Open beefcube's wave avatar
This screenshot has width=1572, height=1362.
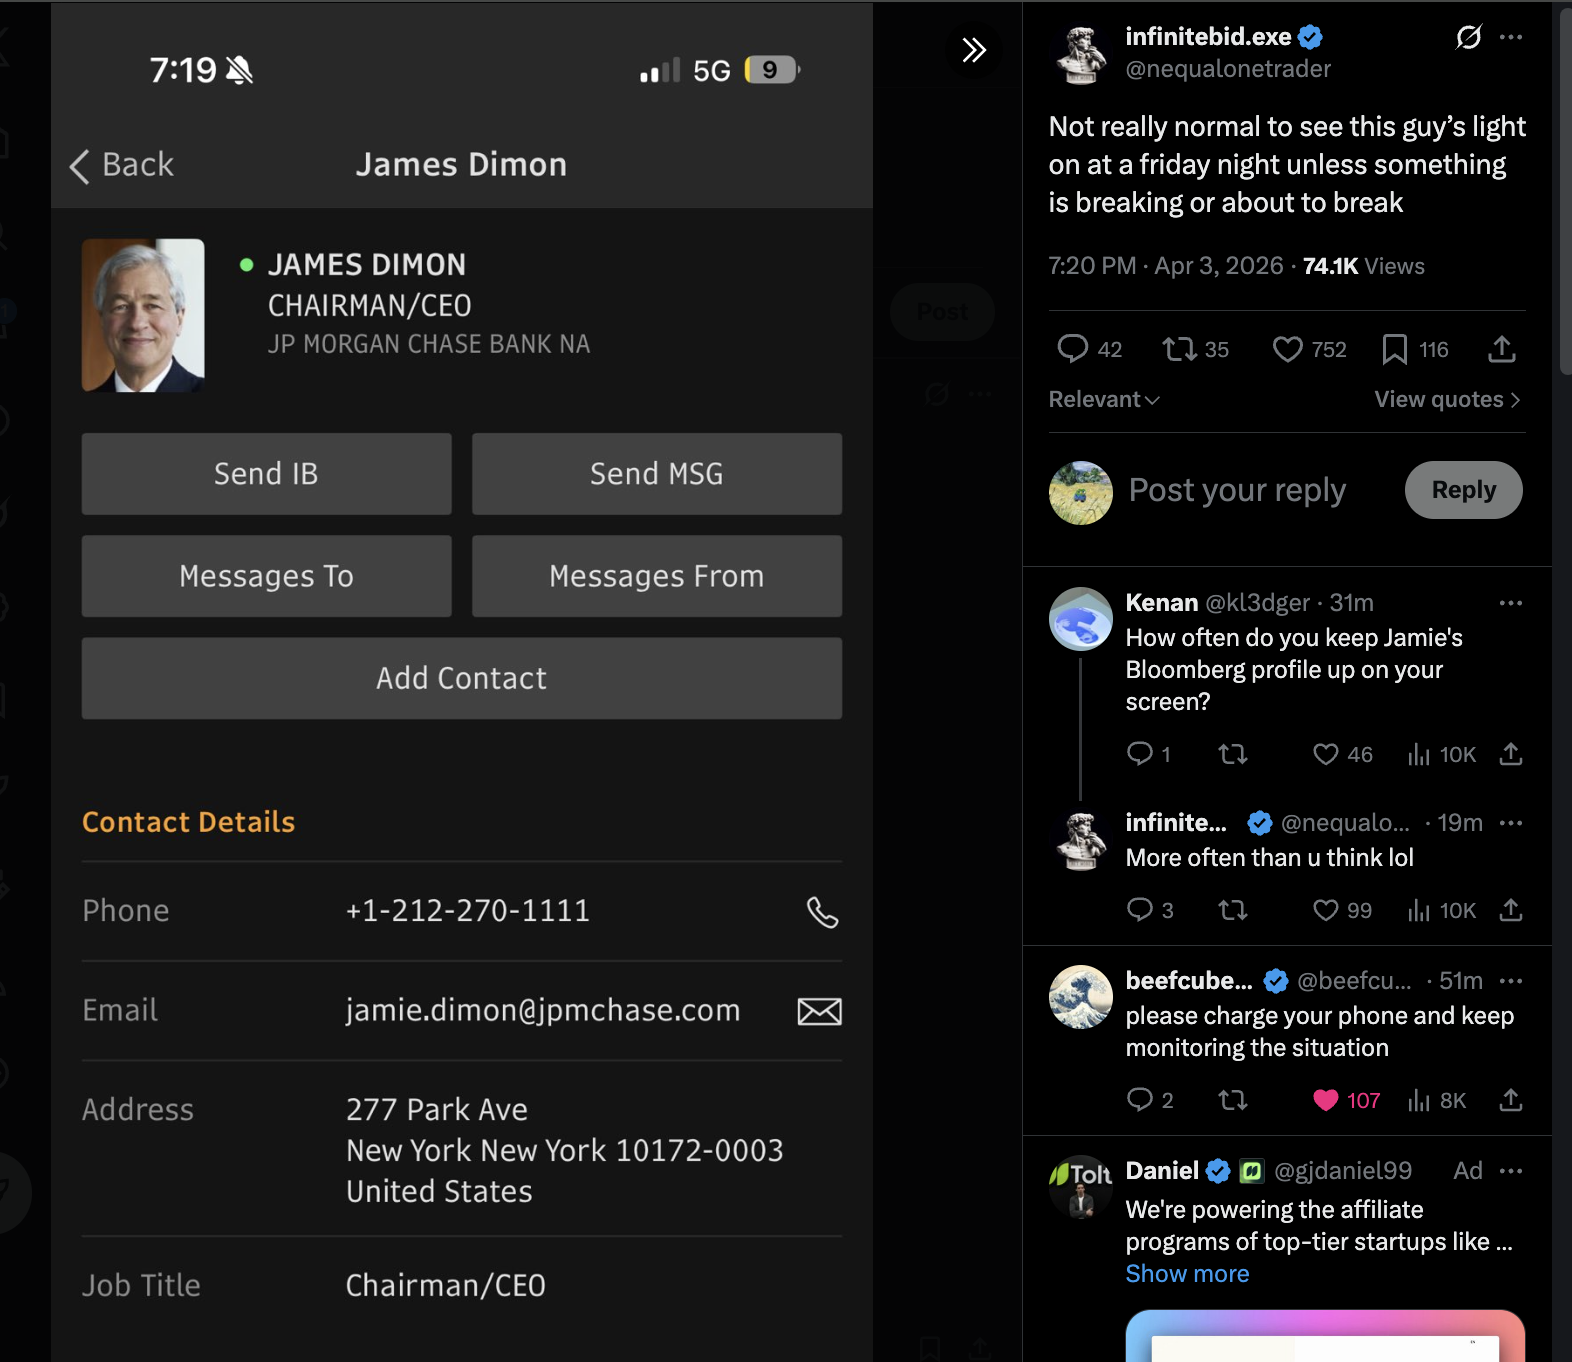click(x=1081, y=997)
